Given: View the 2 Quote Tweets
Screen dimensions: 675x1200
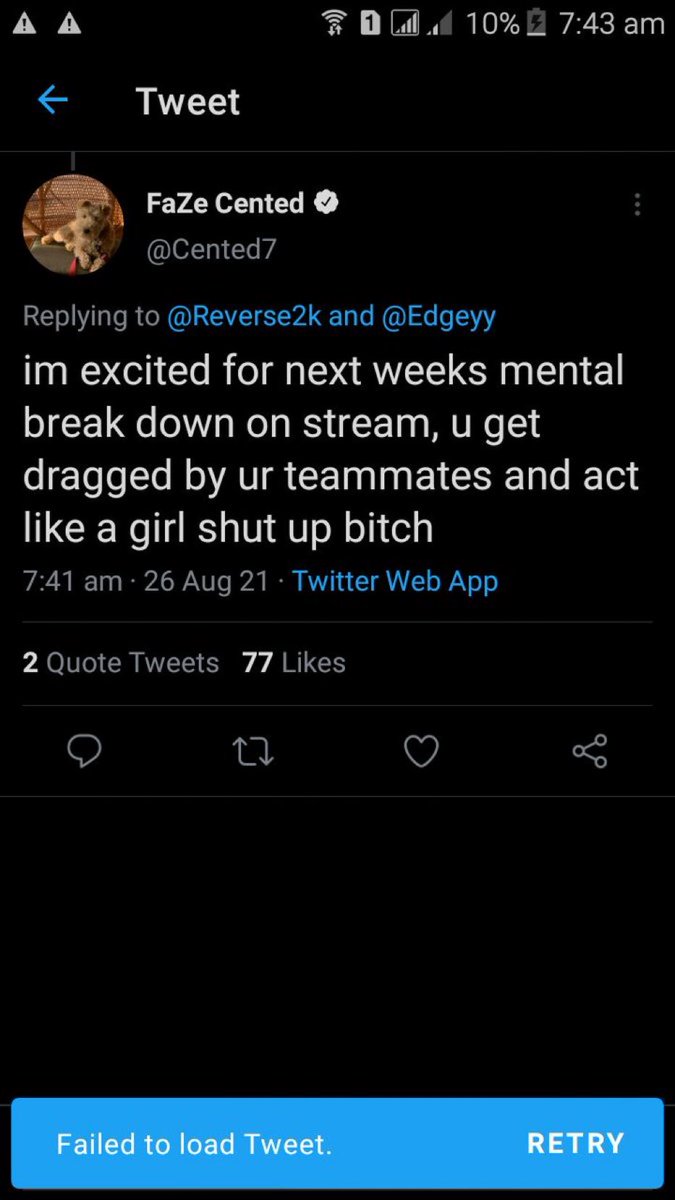Looking at the screenshot, I should click(121, 662).
